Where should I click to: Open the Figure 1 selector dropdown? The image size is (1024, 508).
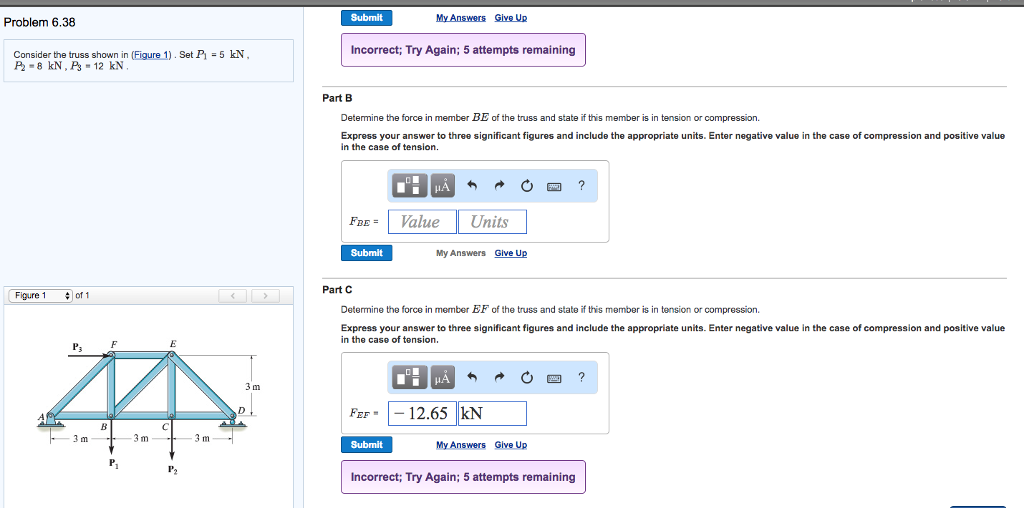click(x=40, y=296)
